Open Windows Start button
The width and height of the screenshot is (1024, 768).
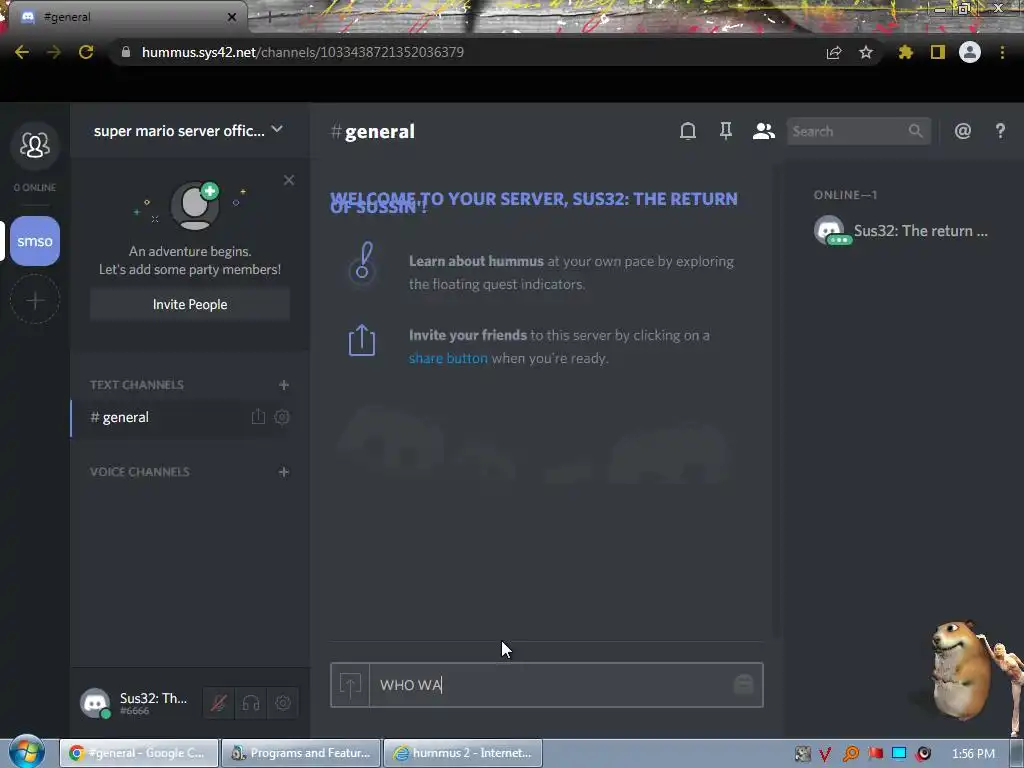point(27,752)
